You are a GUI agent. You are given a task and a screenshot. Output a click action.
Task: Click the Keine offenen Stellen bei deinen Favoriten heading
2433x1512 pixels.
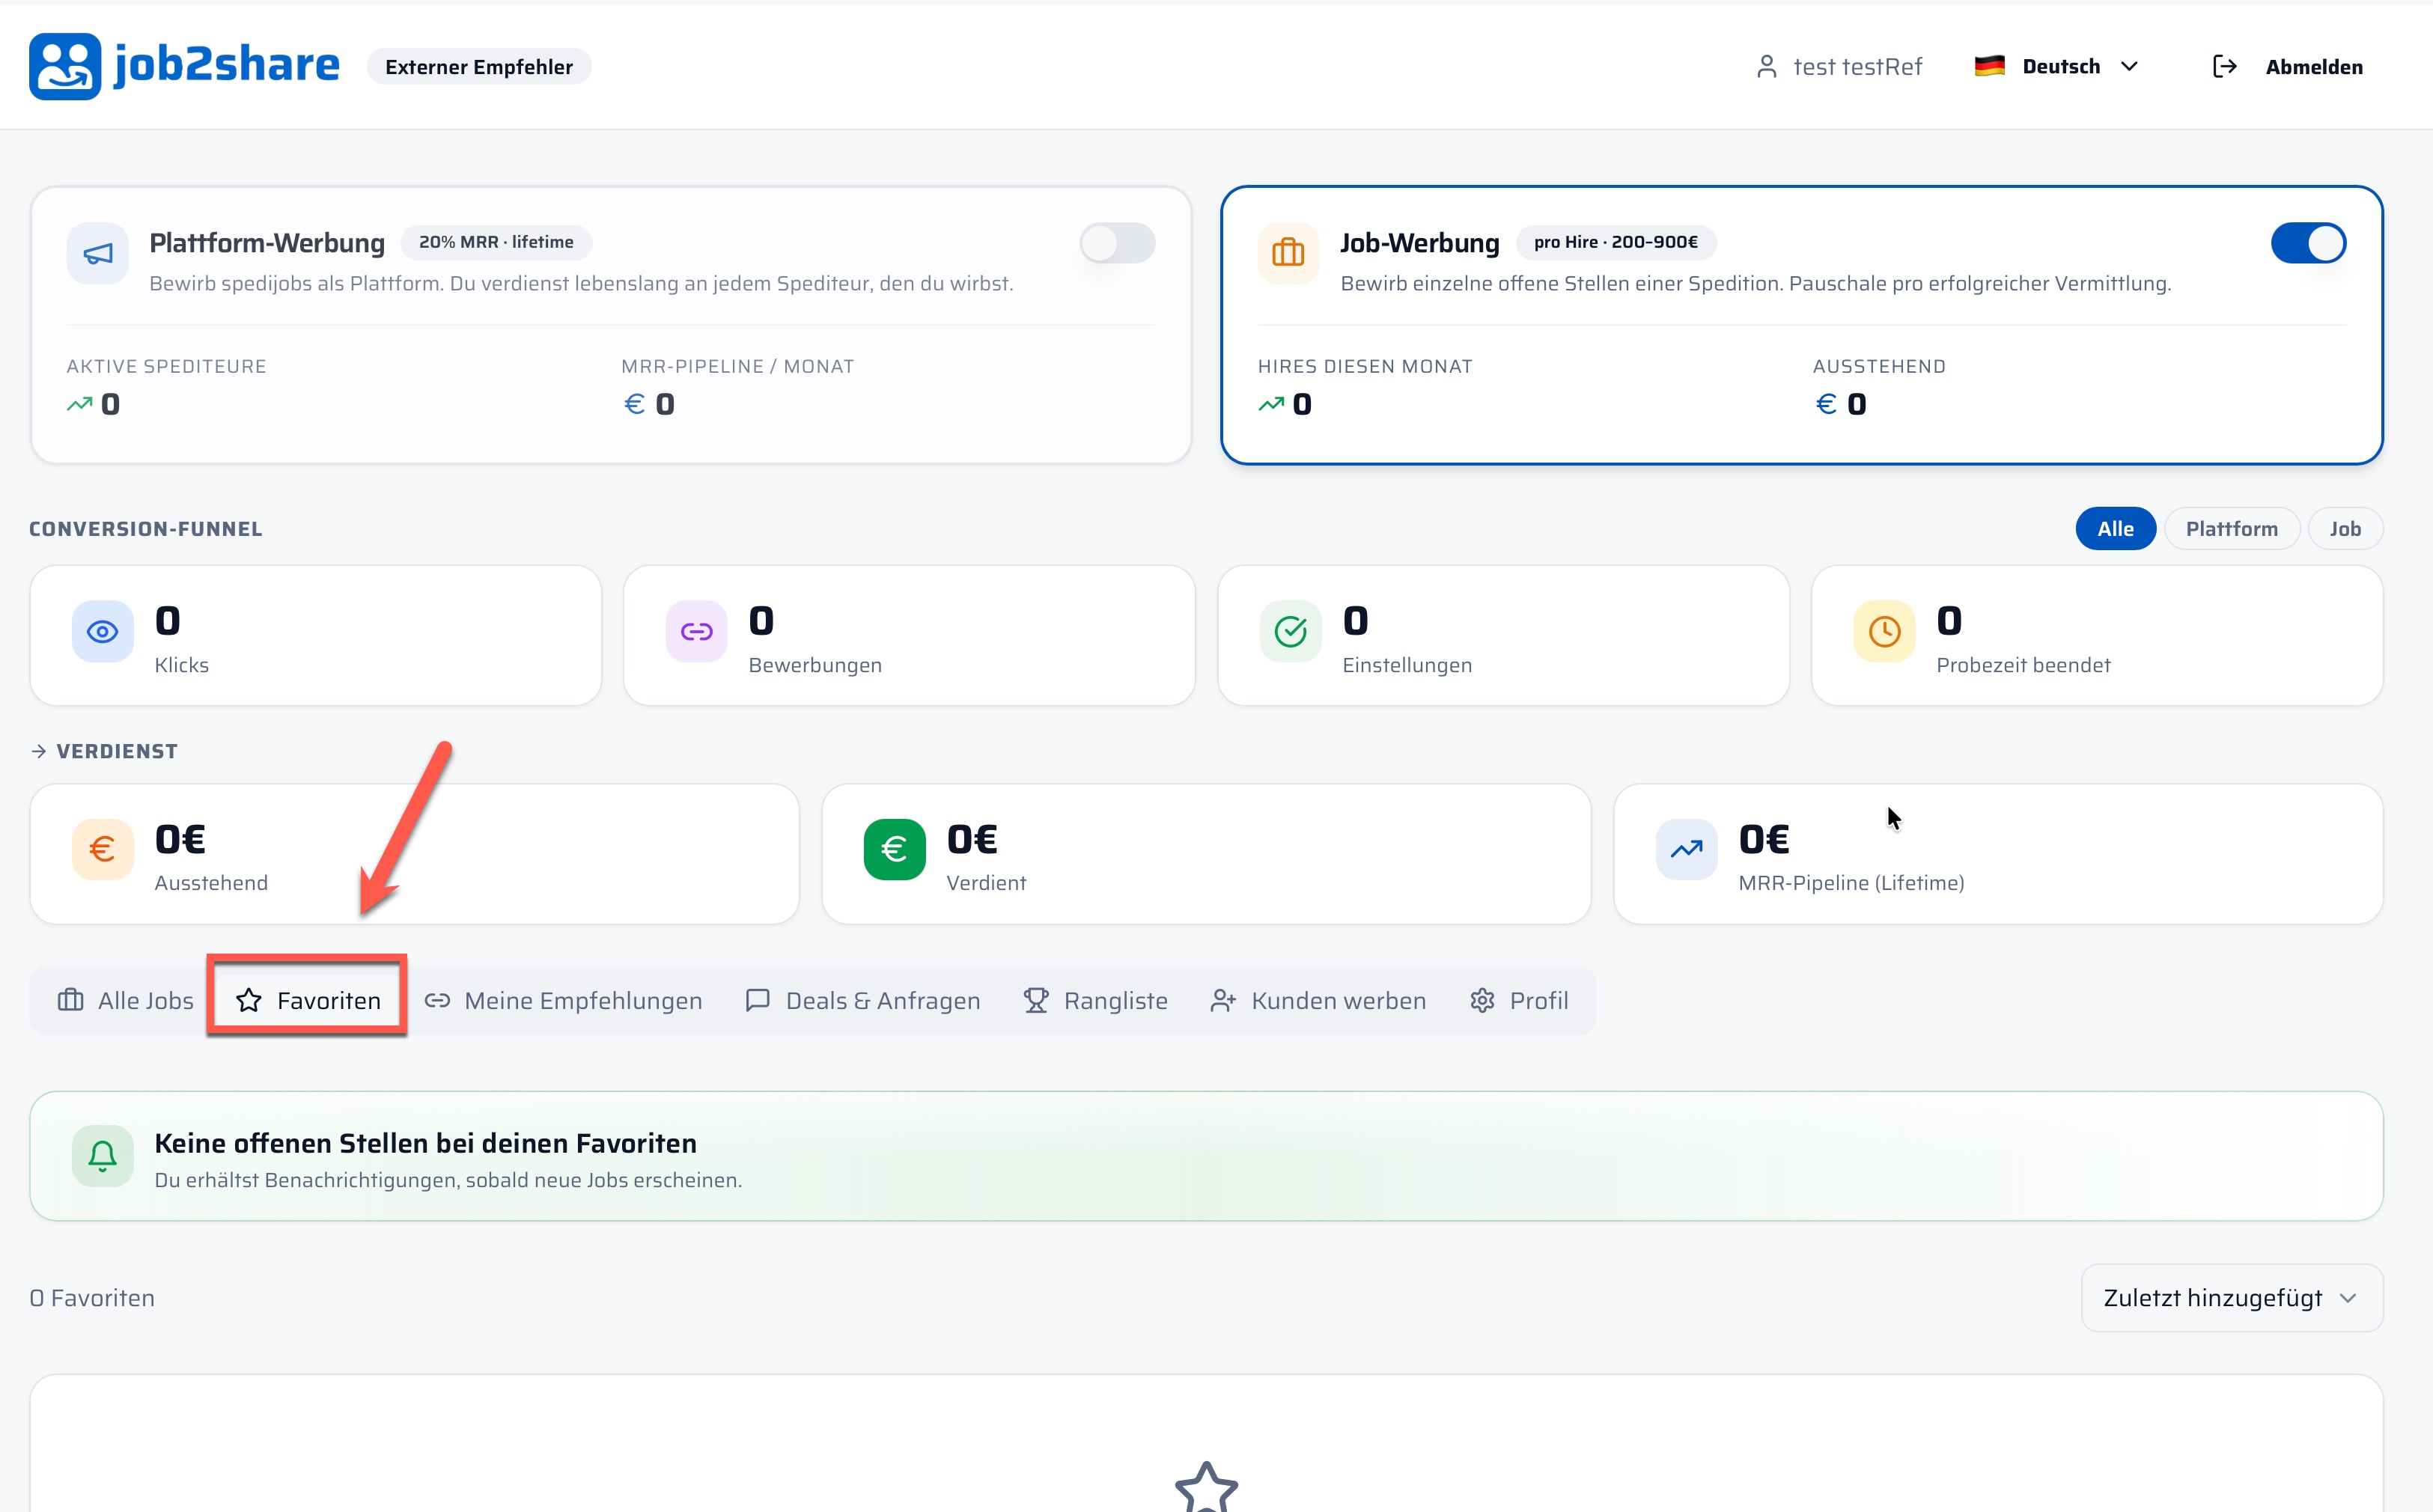(425, 1143)
